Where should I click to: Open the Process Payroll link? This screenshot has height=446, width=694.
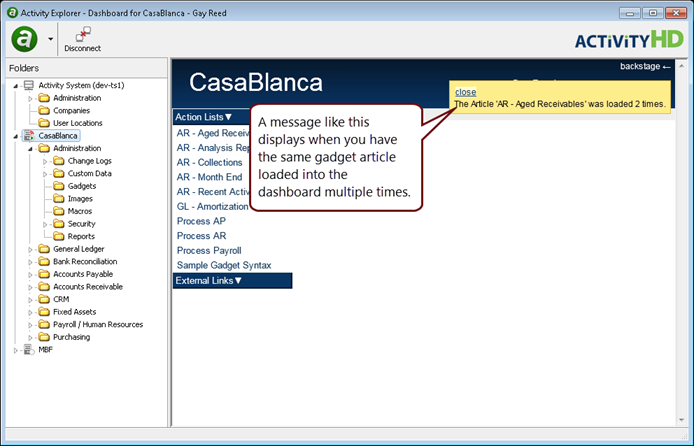(209, 250)
